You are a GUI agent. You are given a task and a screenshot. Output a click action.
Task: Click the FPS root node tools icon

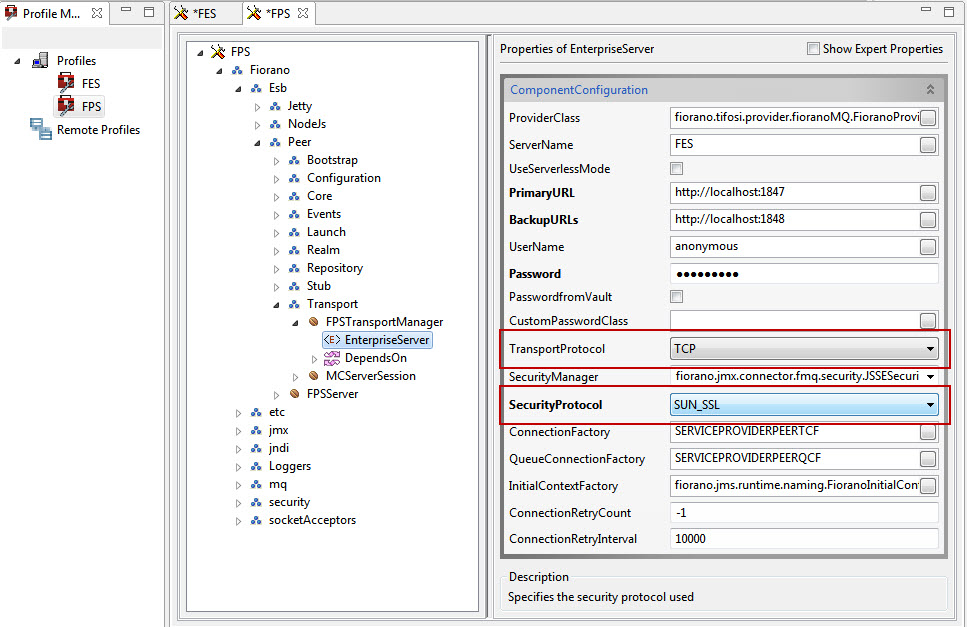tap(218, 51)
